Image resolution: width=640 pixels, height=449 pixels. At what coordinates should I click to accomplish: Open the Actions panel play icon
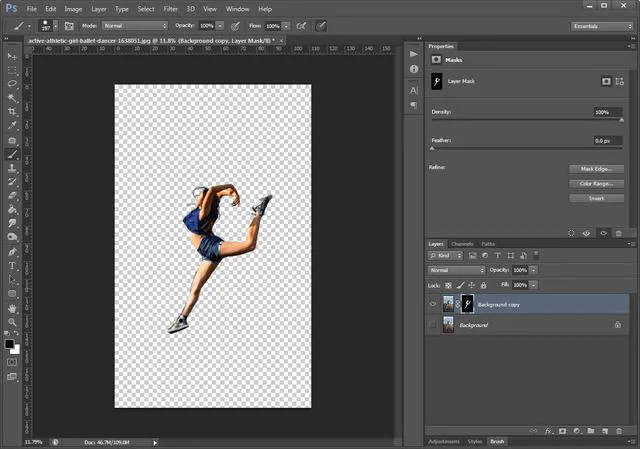(413, 54)
